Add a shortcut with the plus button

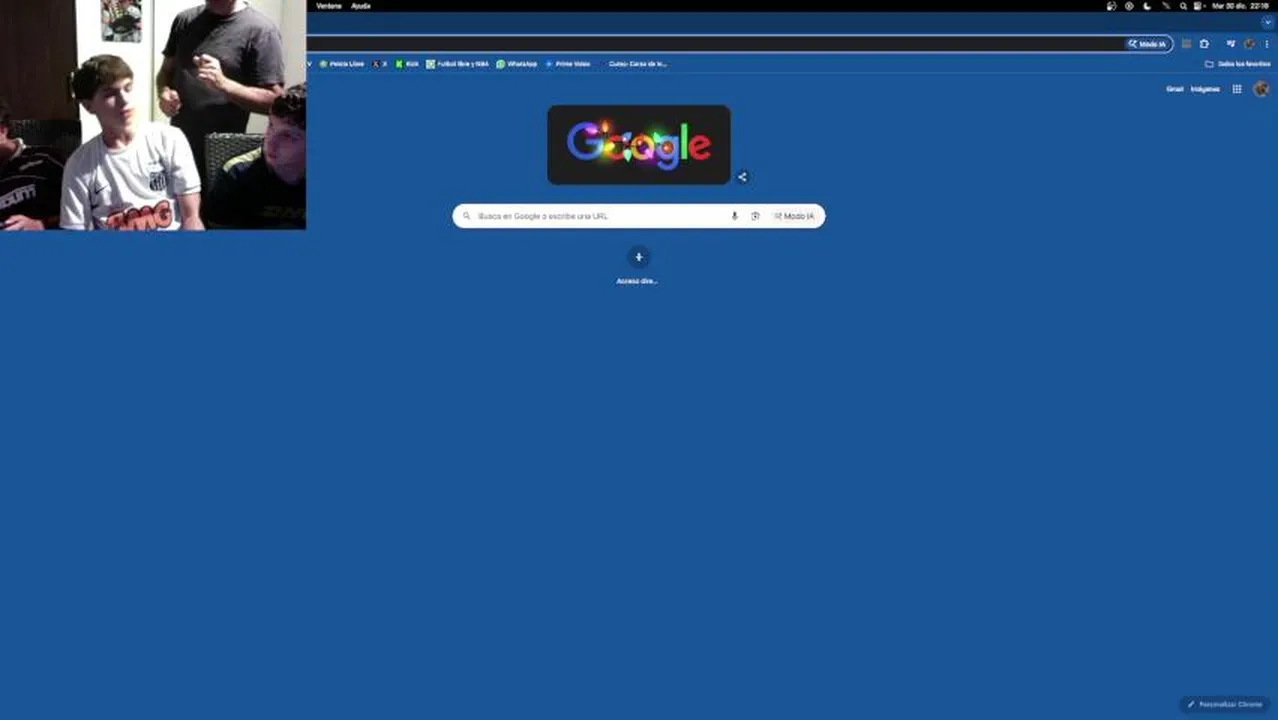pos(638,257)
